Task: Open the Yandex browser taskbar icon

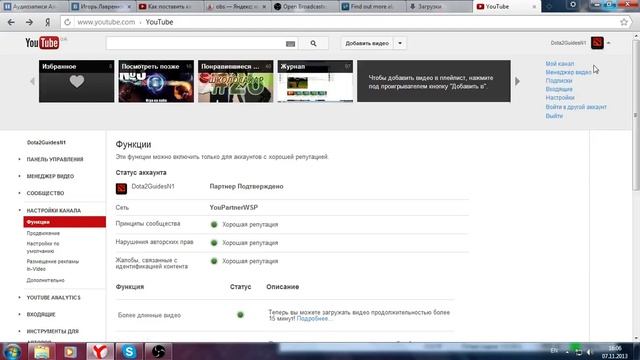Action: (x=100, y=351)
